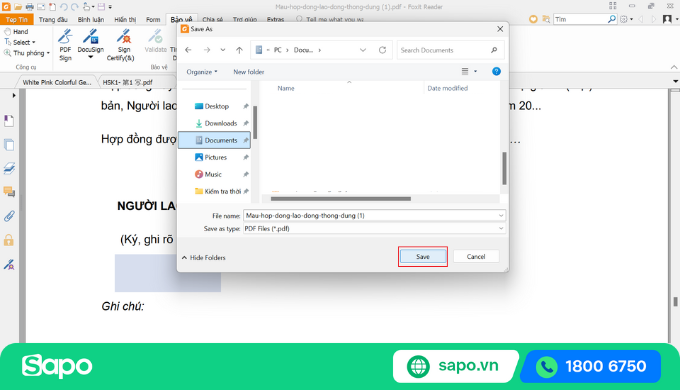Click the Open folder icon in quick access toolbar
680x390 pixels.
[x=18, y=7]
